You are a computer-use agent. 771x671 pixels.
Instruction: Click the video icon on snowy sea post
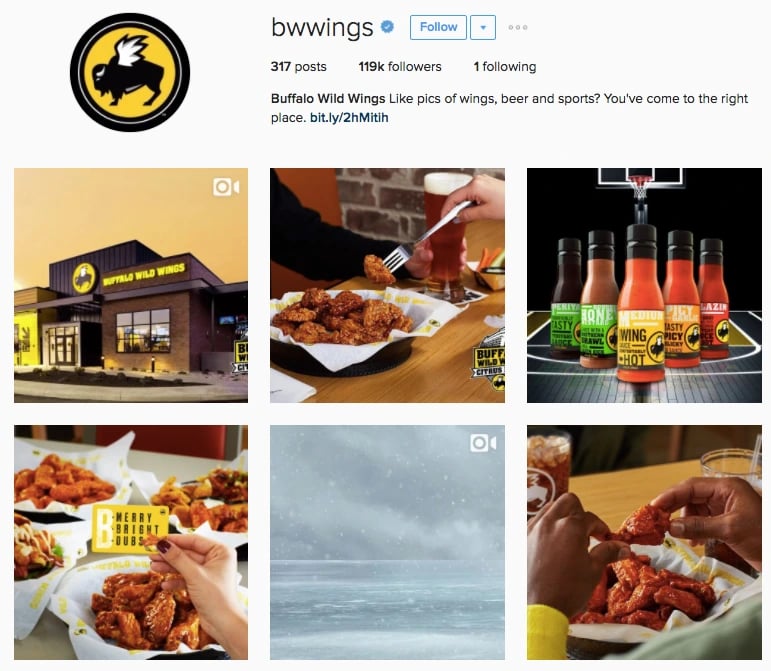coord(483,443)
